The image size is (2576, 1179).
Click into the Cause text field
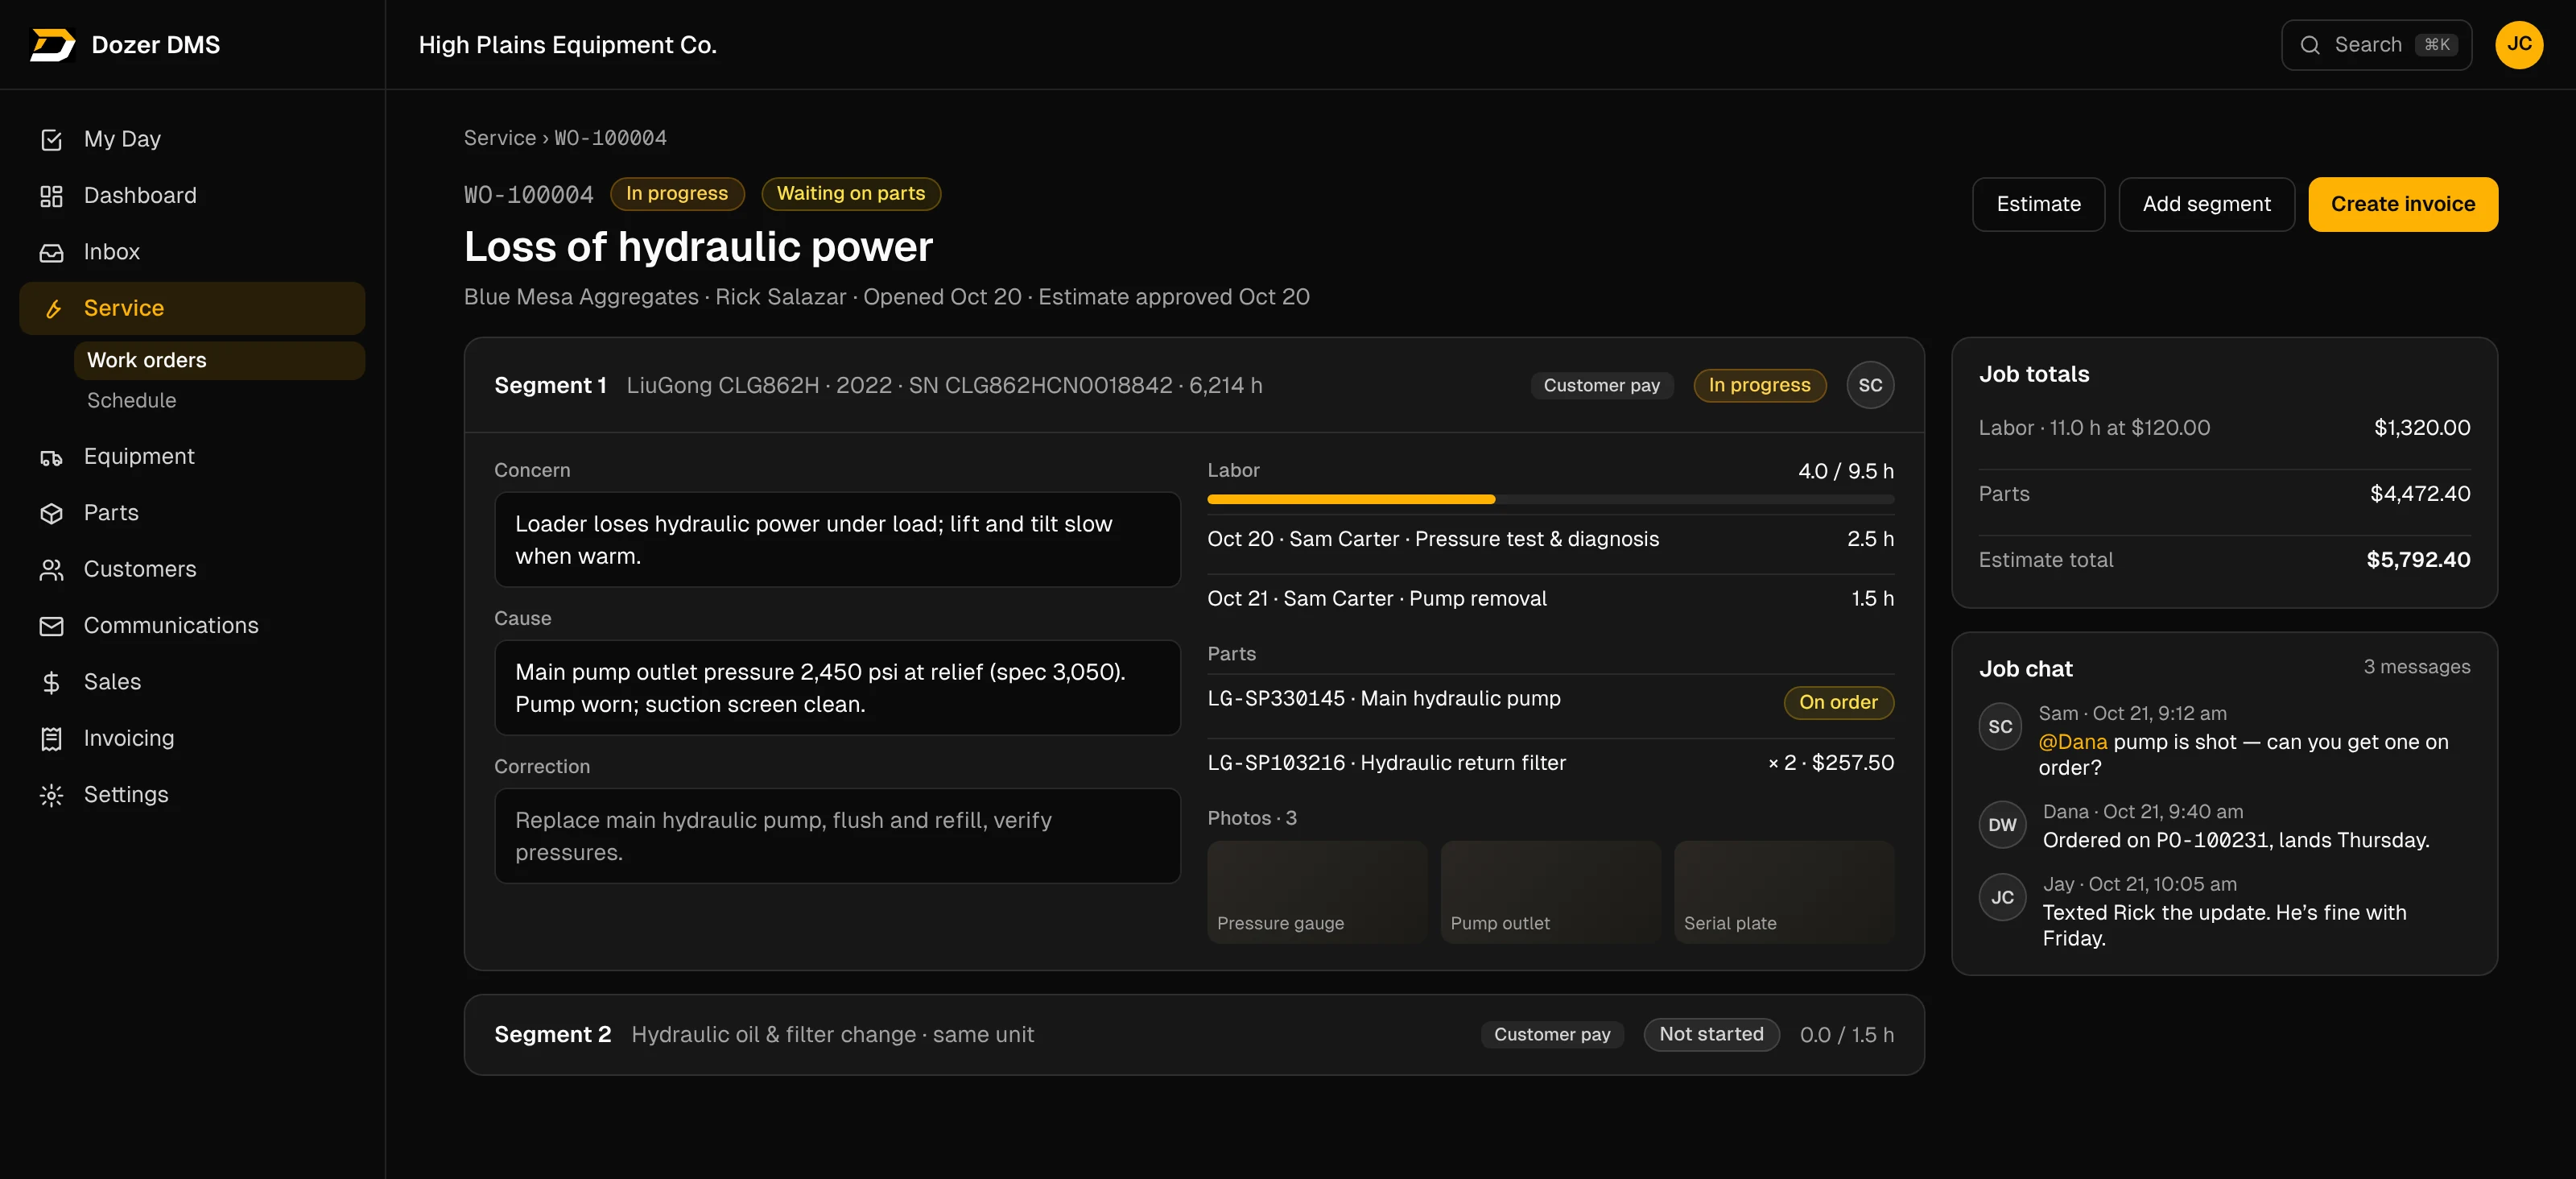coord(837,688)
